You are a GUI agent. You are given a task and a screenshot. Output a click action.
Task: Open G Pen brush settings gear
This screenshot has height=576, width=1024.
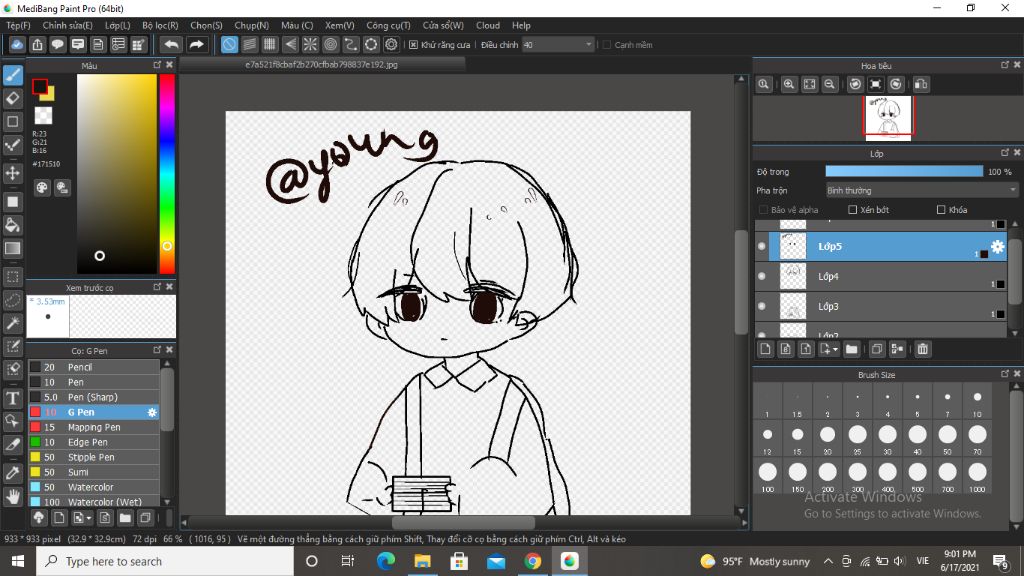[x=152, y=412]
